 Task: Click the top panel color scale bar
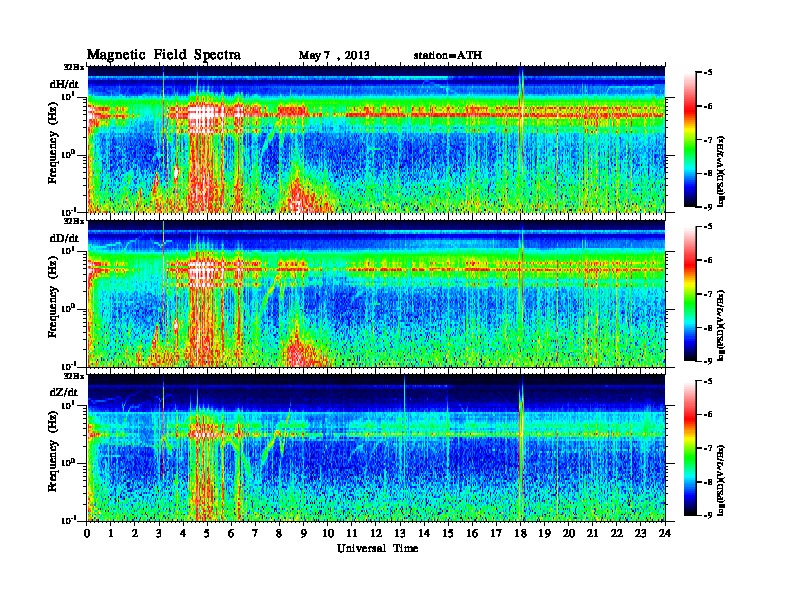pos(690,139)
